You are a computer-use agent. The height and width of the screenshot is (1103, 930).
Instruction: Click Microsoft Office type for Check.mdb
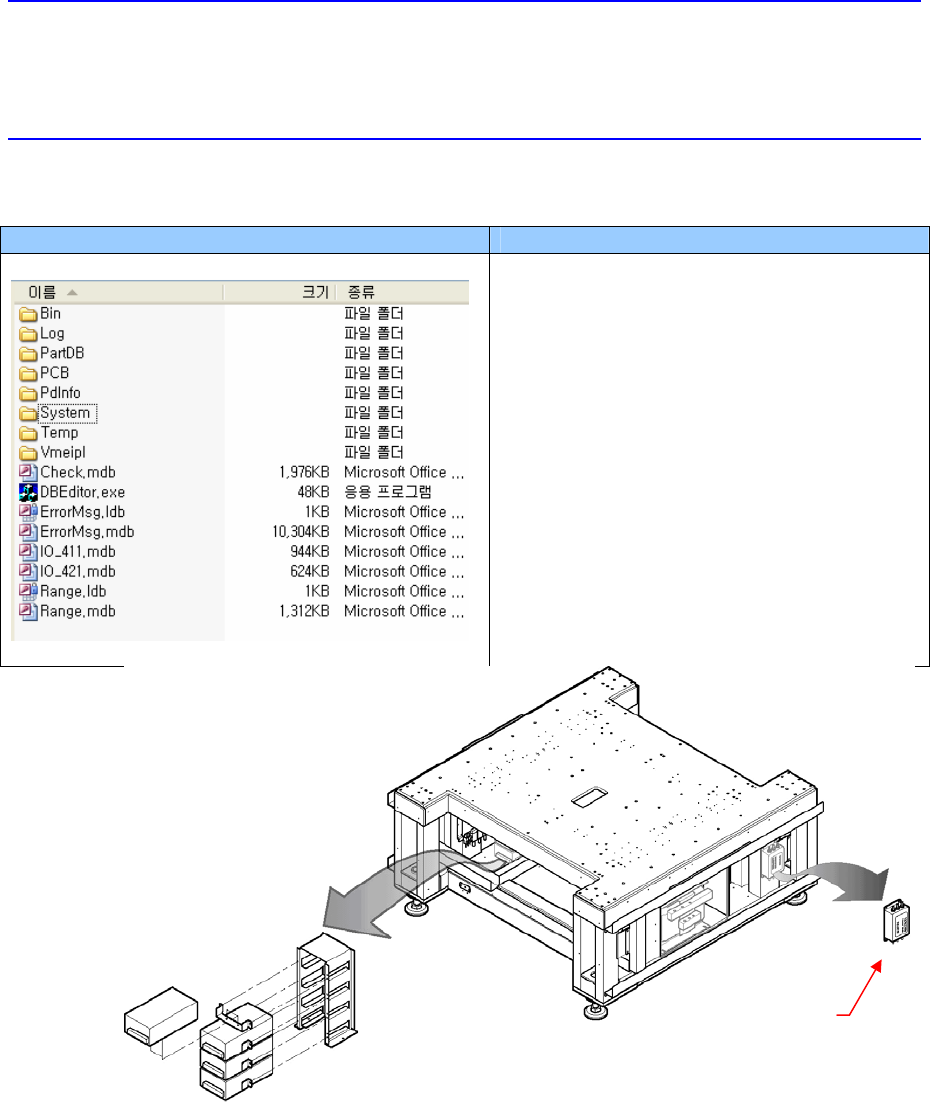click(x=404, y=472)
